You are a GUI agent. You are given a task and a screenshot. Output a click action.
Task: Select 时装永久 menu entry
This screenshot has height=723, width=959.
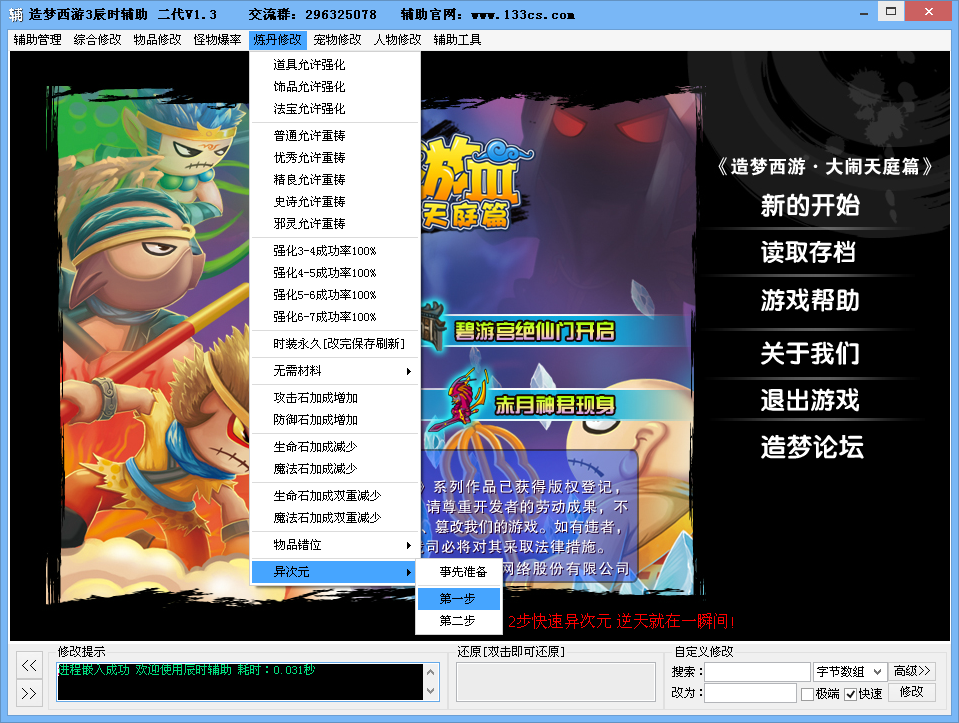(335, 344)
